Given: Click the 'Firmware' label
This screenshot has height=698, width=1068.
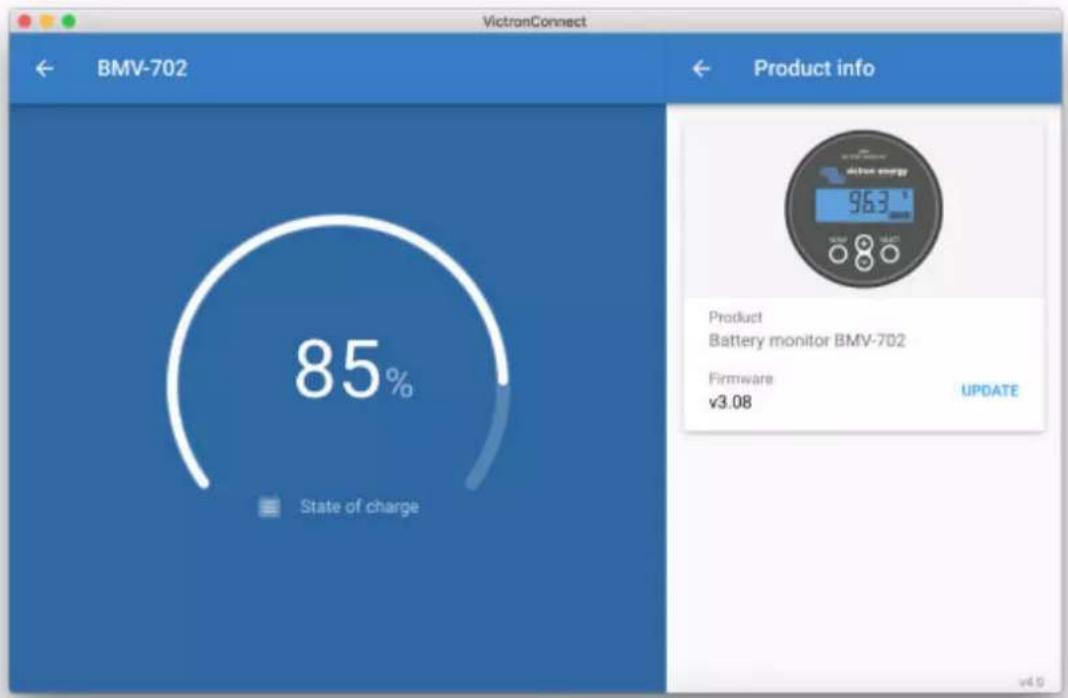Looking at the screenshot, I should coord(740,379).
